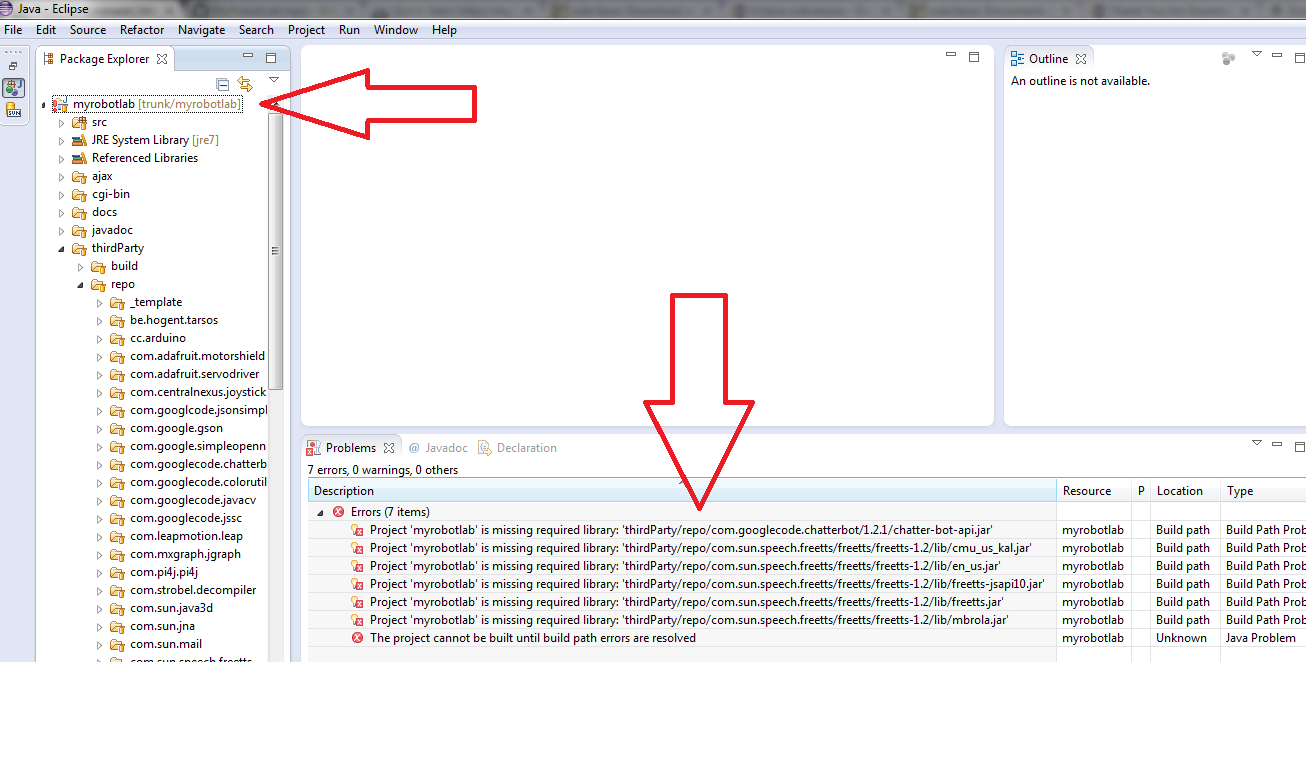Screen dimensions: 1306x761
Task: Open the File menu
Action: pyautogui.click(x=13, y=30)
